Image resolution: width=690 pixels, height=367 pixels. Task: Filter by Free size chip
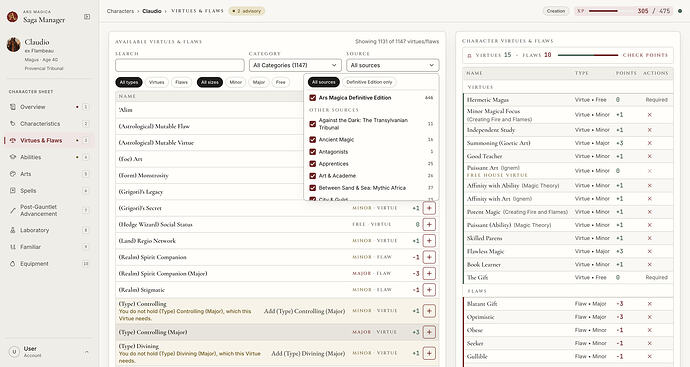click(x=281, y=82)
